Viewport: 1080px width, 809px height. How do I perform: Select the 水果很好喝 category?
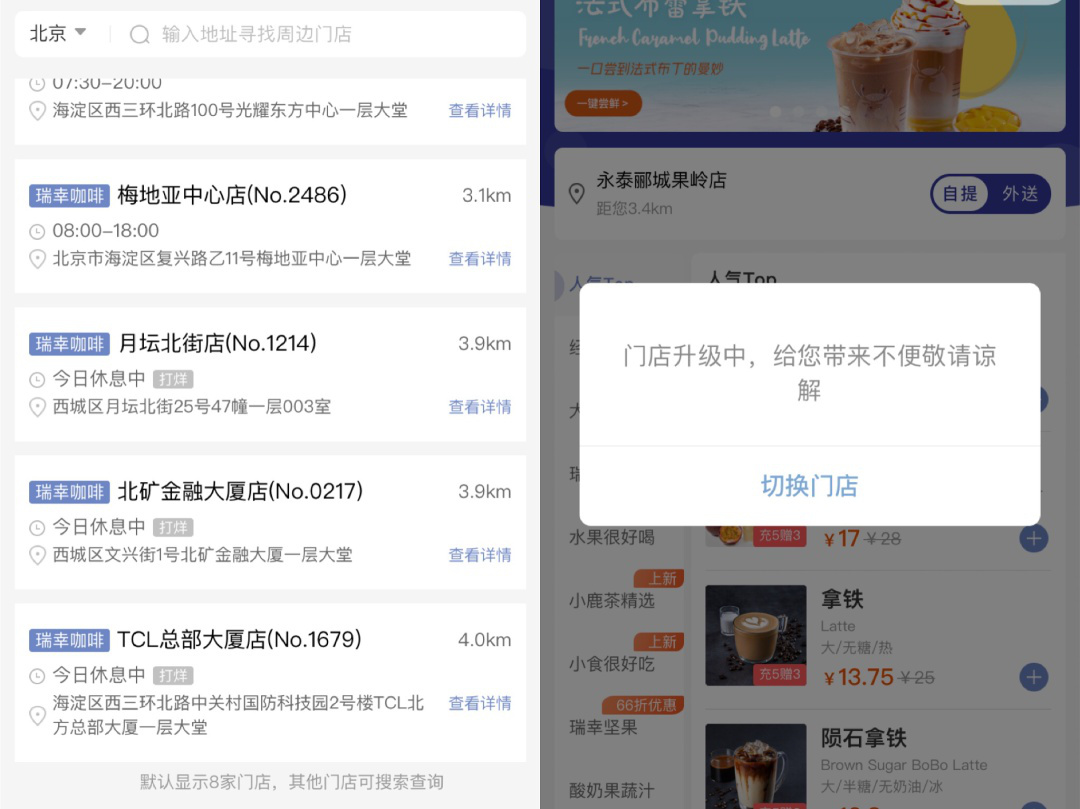coord(612,537)
